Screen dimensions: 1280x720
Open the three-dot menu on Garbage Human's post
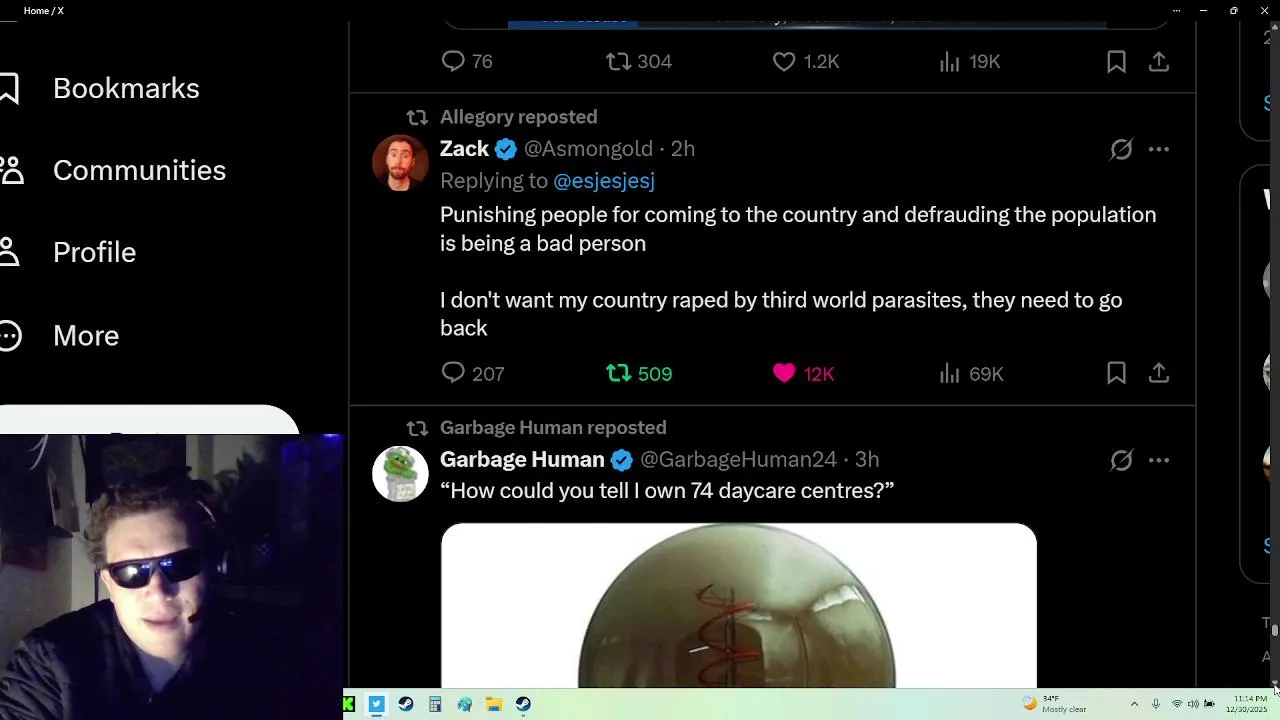click(1158, 460)
